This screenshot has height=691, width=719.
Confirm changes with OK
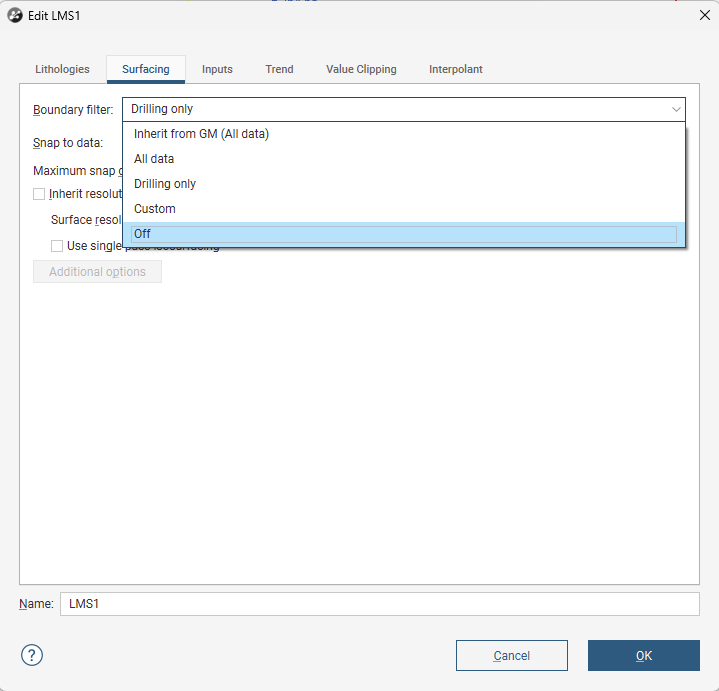644,656
